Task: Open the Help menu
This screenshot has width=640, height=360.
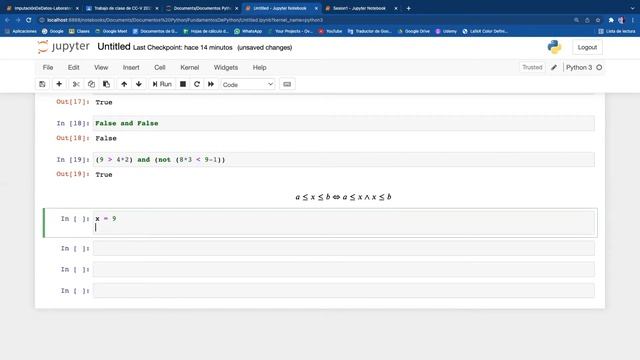Action: pos(259,67)
